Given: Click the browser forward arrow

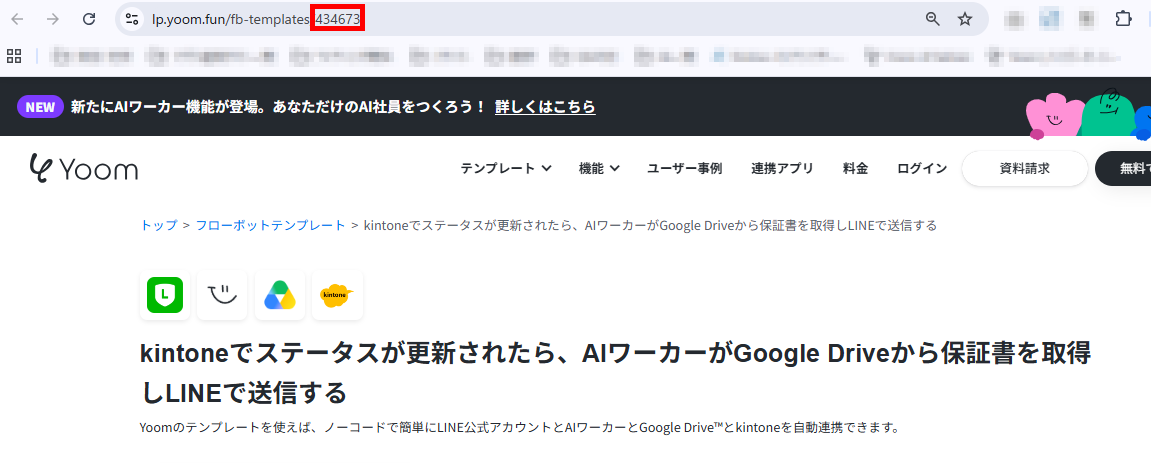Looking at the screenshot, I should [53, 19].
